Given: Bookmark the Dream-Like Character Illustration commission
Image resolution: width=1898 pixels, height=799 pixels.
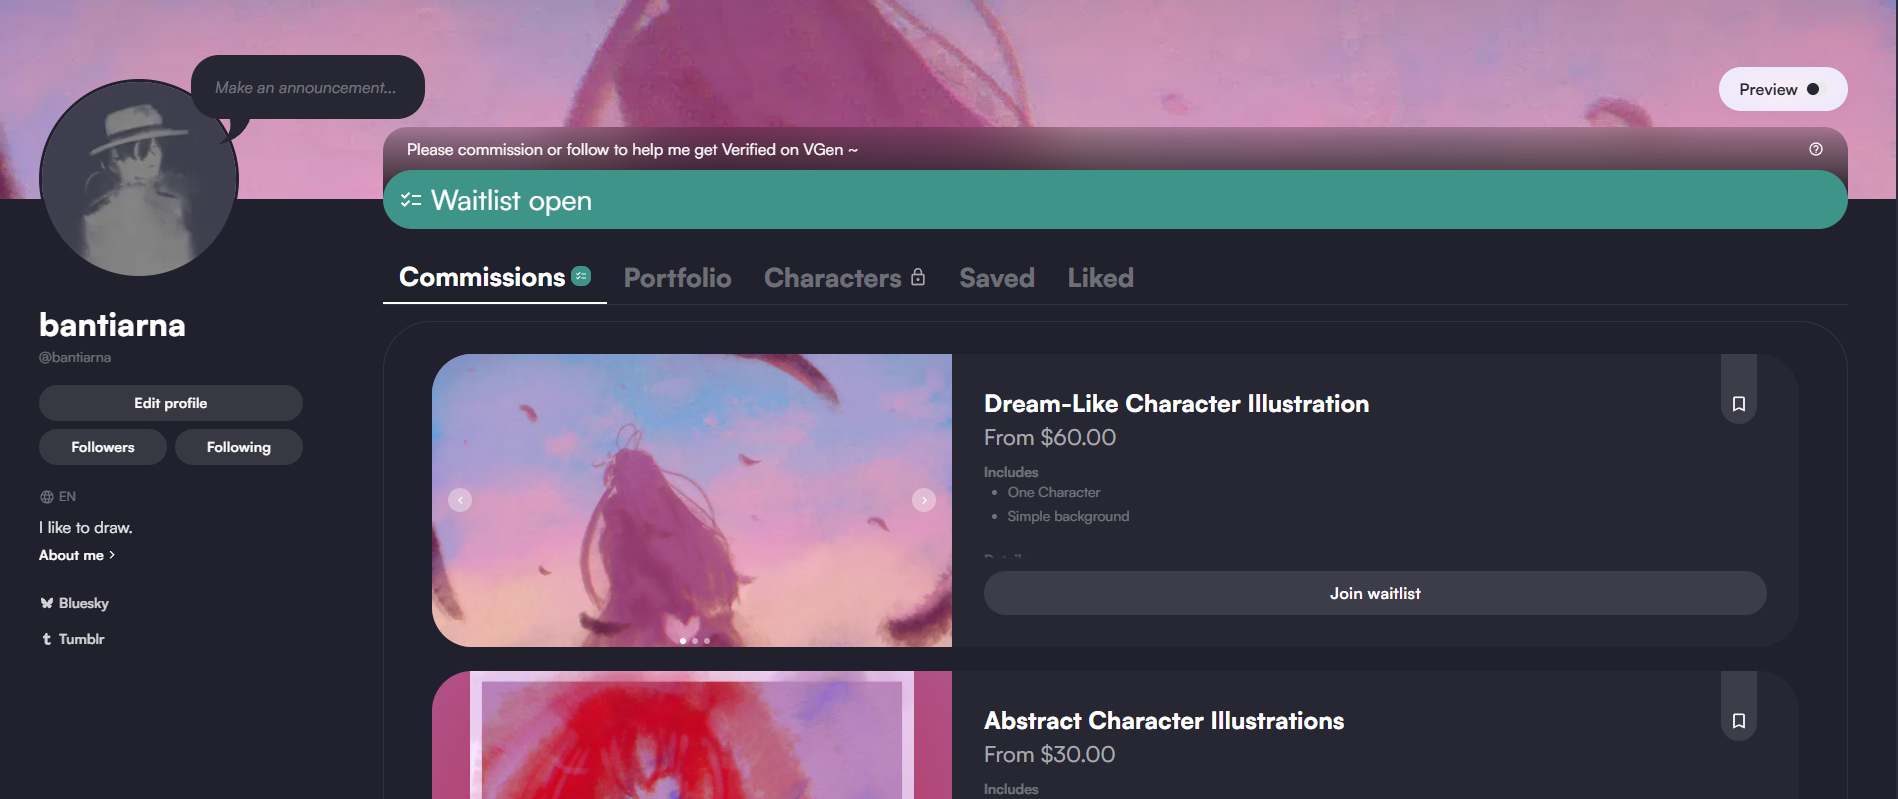Looking at the screenshot, I should [1738, 404].
